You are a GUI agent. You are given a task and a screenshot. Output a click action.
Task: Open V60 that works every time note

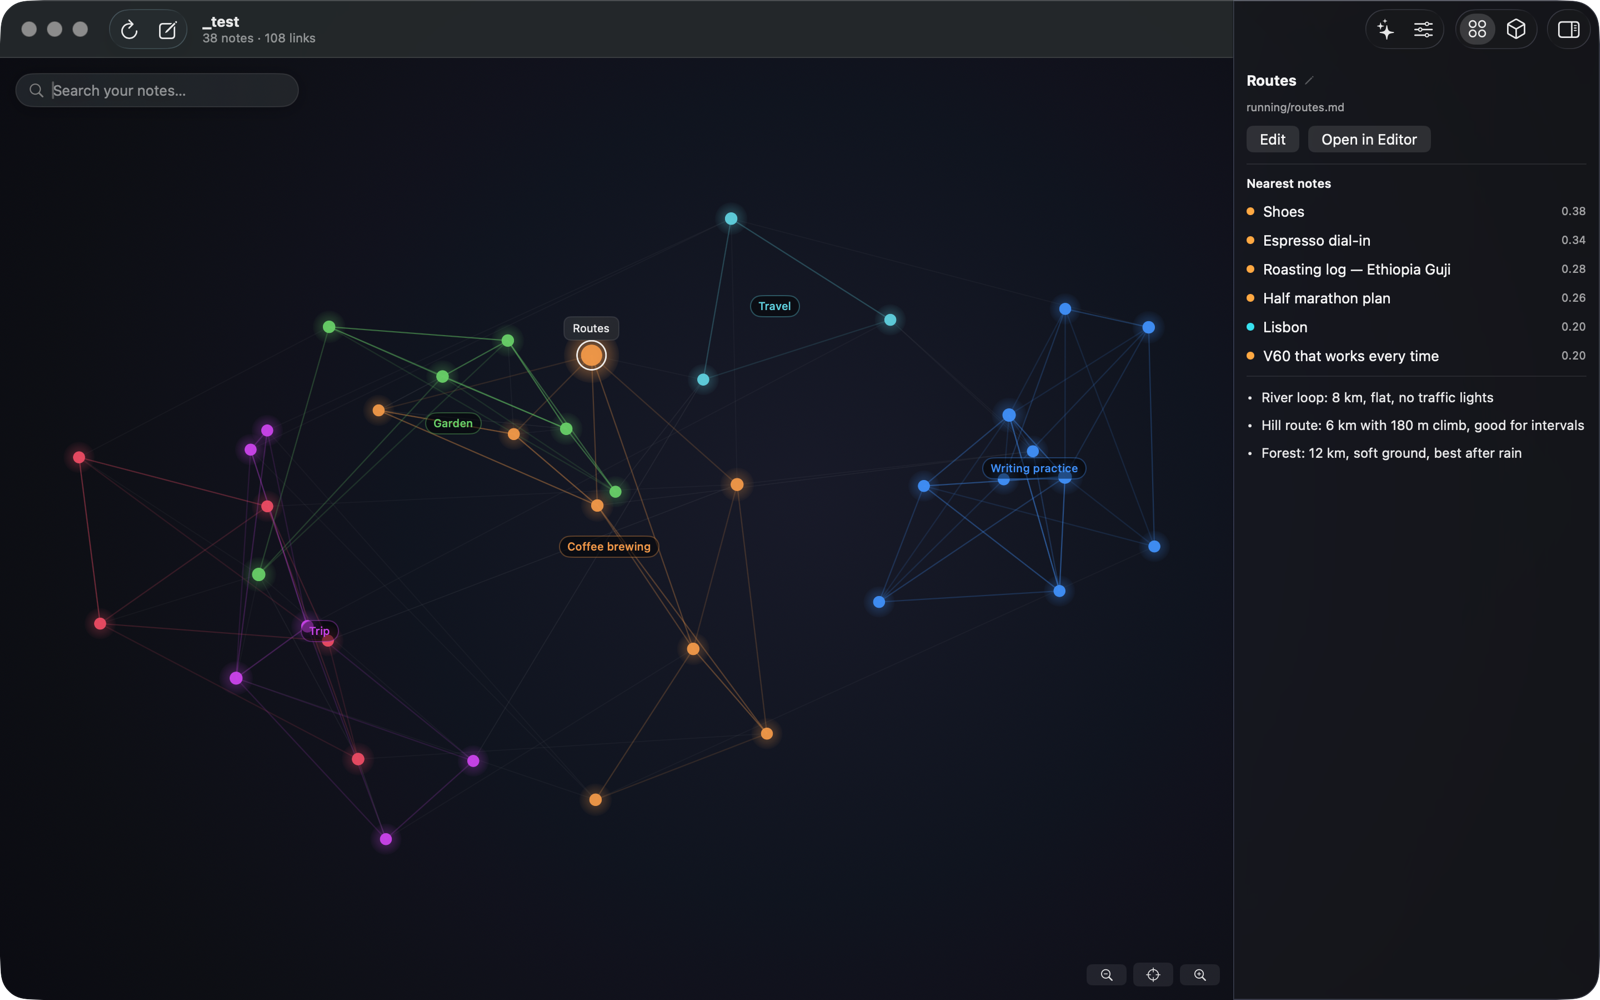[x=1416, y=356]
